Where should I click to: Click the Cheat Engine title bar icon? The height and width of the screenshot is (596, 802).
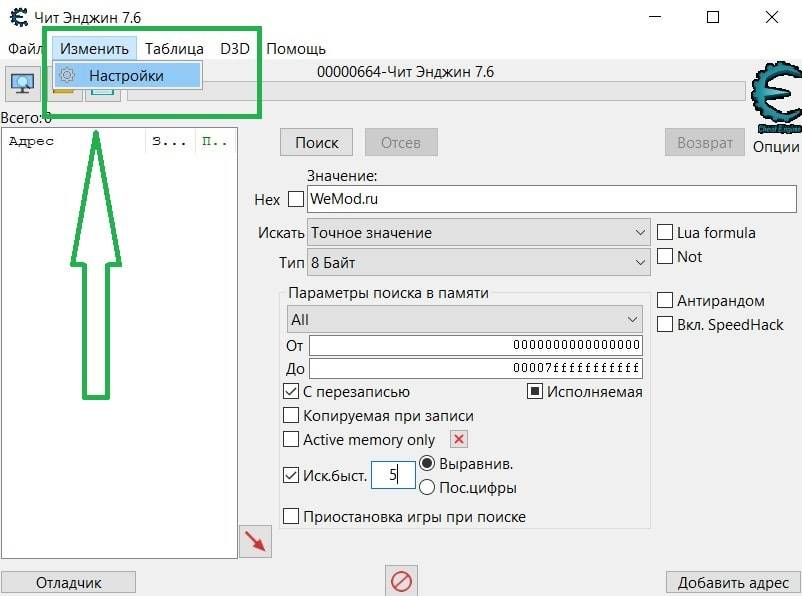[16, 17]
